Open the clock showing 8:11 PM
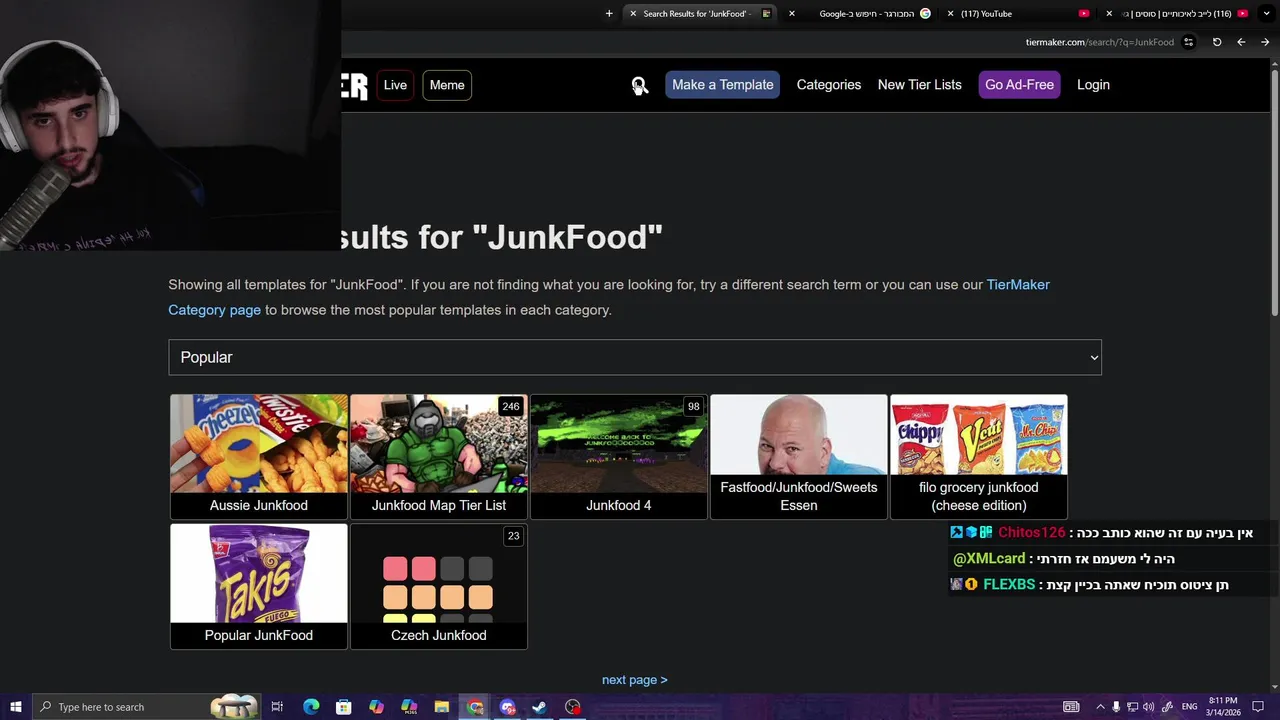 [x=1223, y=706]
